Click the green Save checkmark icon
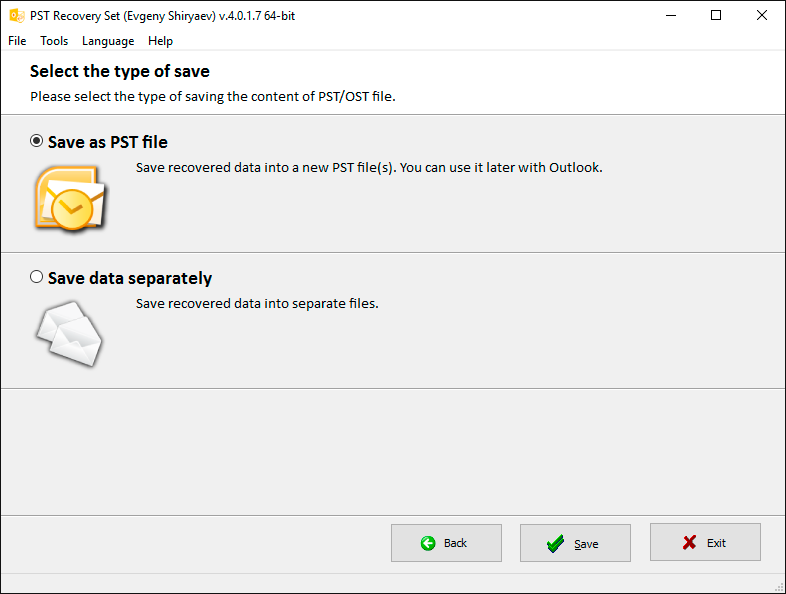The image size is (786, 594). 555,544
